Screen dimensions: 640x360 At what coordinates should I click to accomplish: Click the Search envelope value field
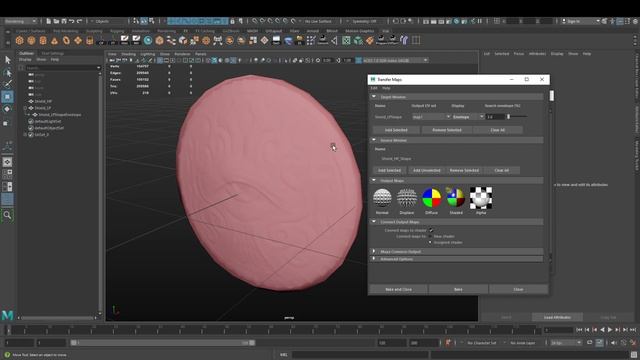pyautogui.click(x=496, y=117)
